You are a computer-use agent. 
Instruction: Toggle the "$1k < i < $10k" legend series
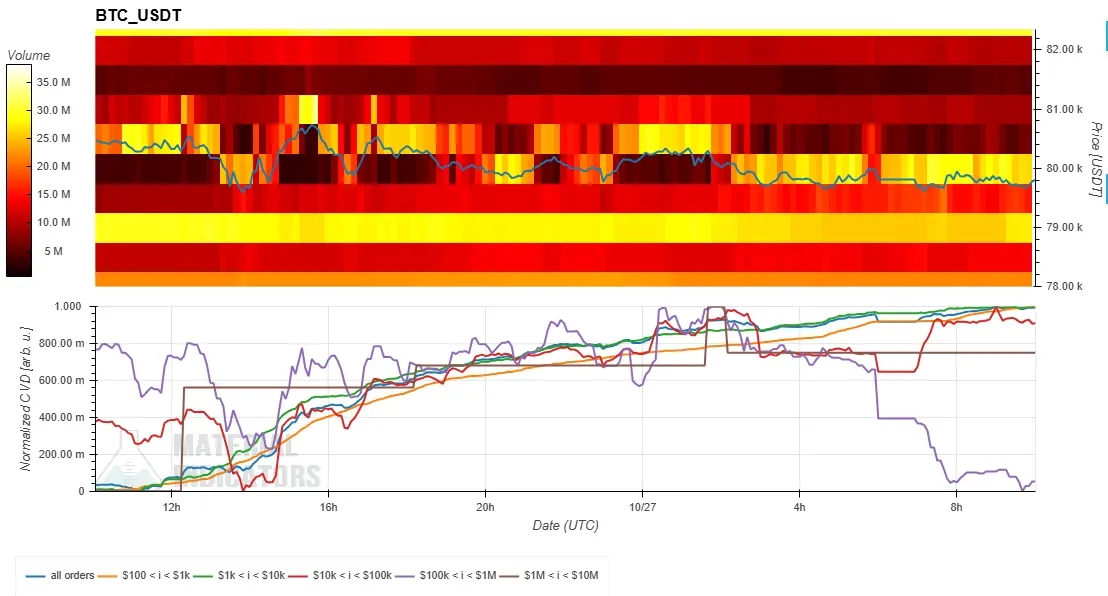pos(251,575)
